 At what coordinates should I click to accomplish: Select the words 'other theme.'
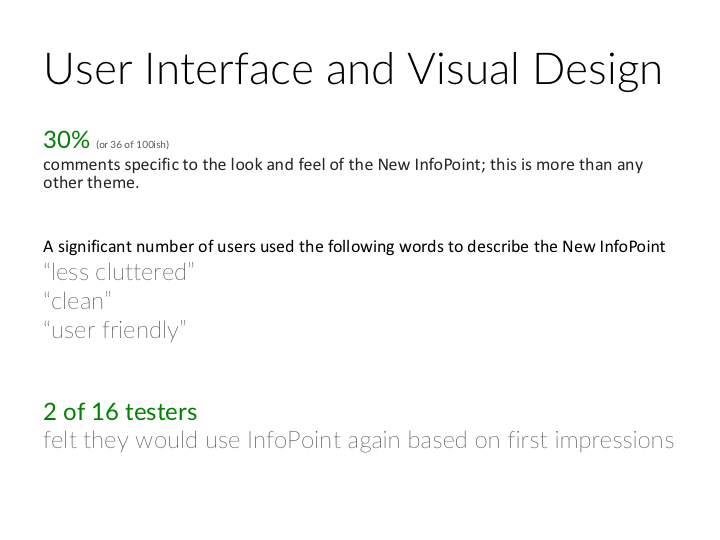tap(91, 182)
